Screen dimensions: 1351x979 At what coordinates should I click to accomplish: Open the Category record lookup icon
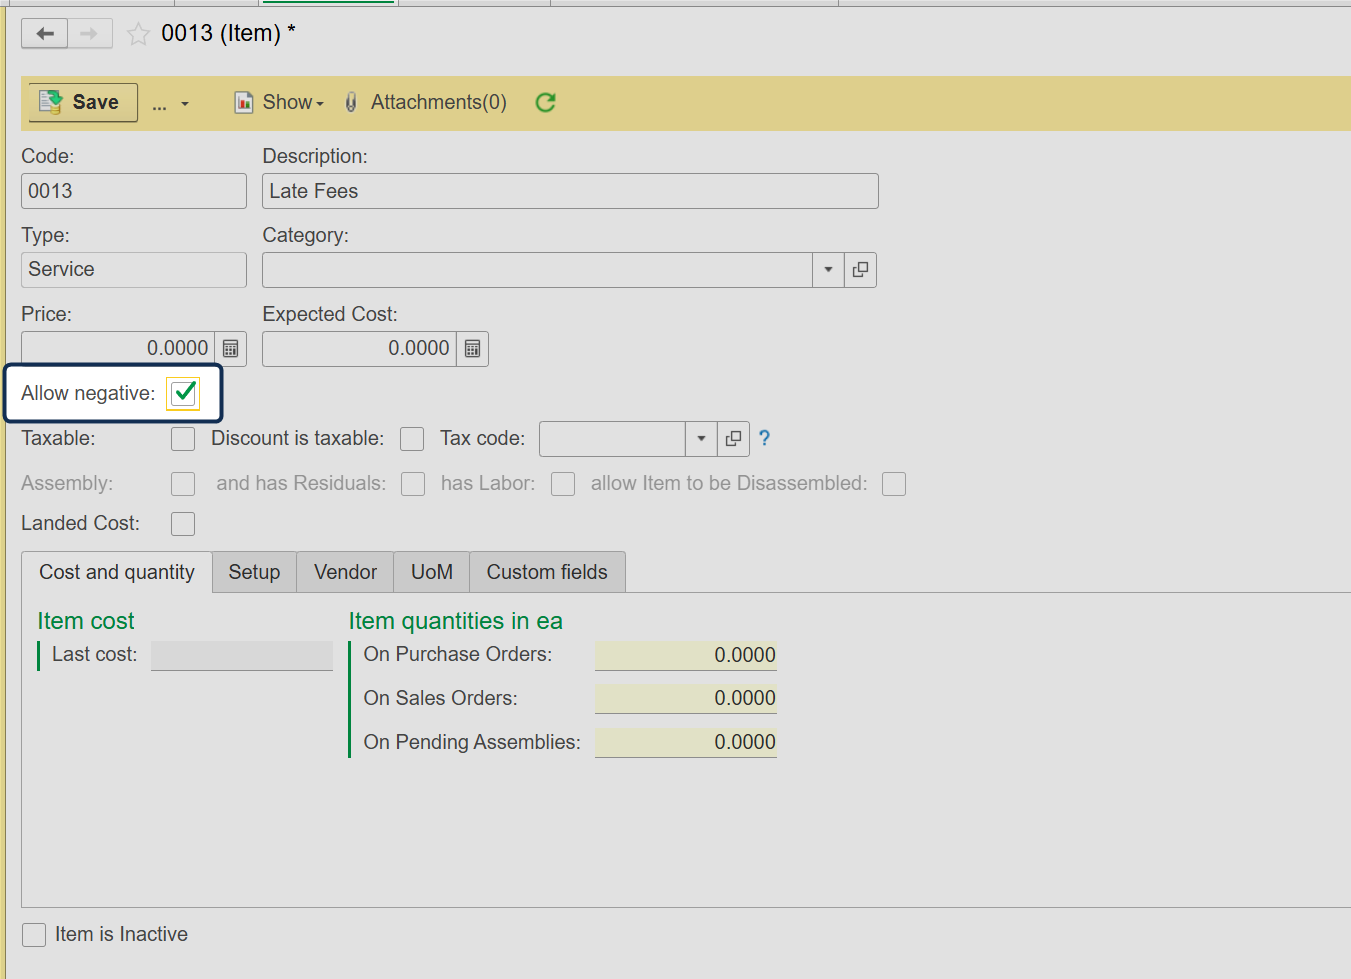click(x=860, y=270)
